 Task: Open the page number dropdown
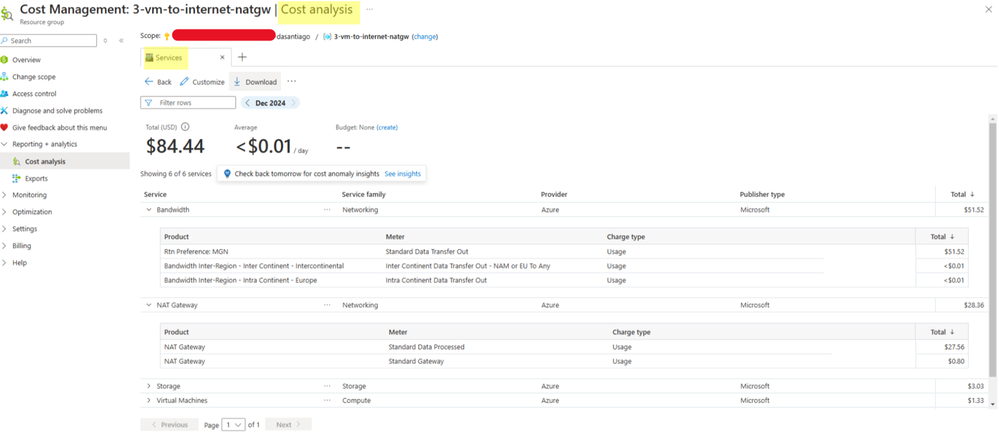coord(233,424)
